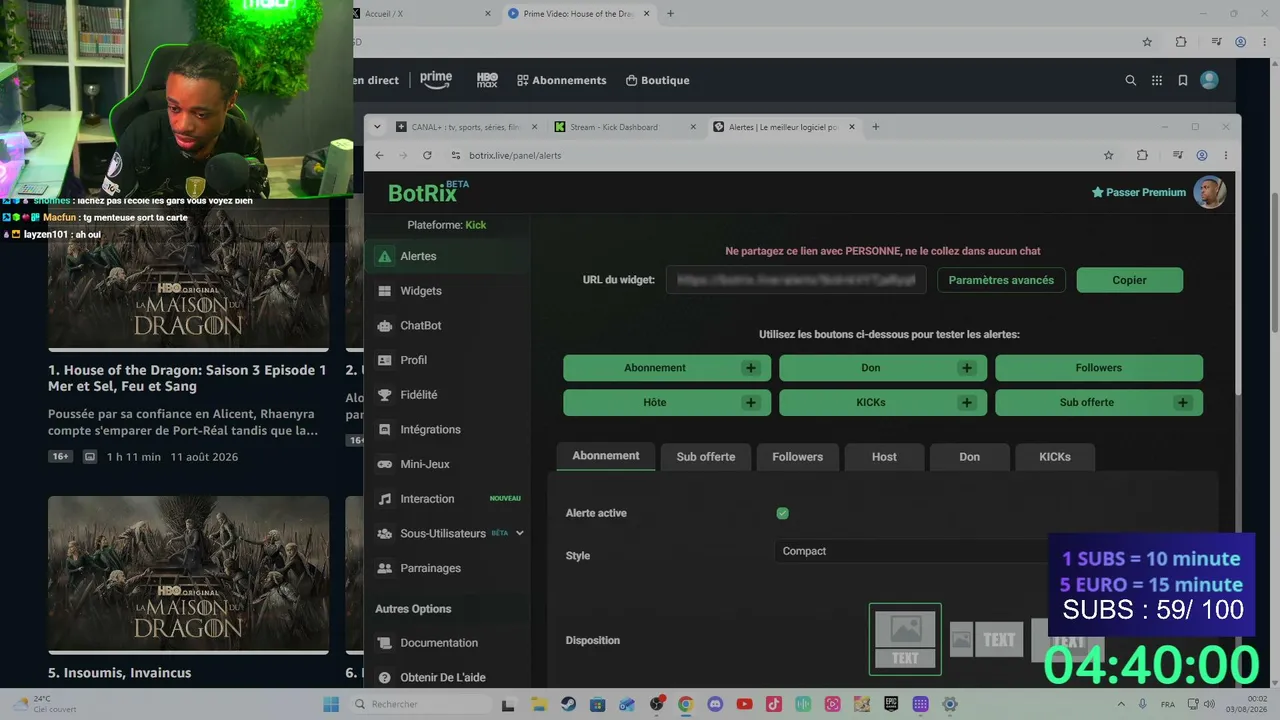Open the Mini-Jeux gamepad icon
This screenshot has width=1280, height=720.
point(384,464)
